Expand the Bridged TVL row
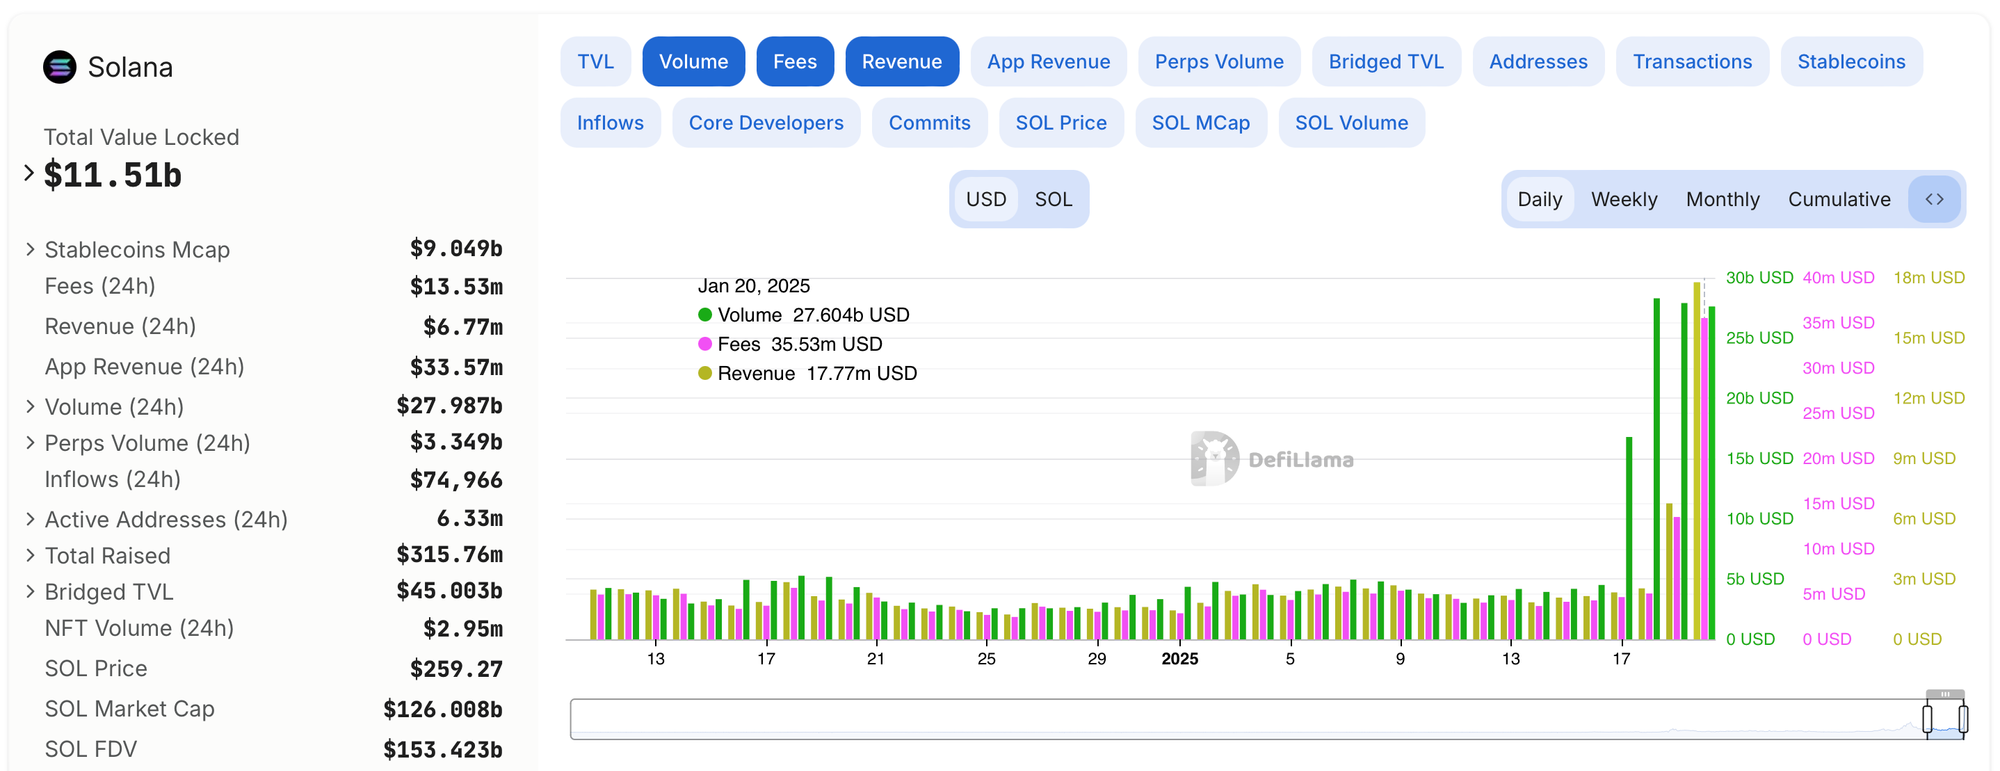This screenshot has height=771, width=2000. (30, 591)
